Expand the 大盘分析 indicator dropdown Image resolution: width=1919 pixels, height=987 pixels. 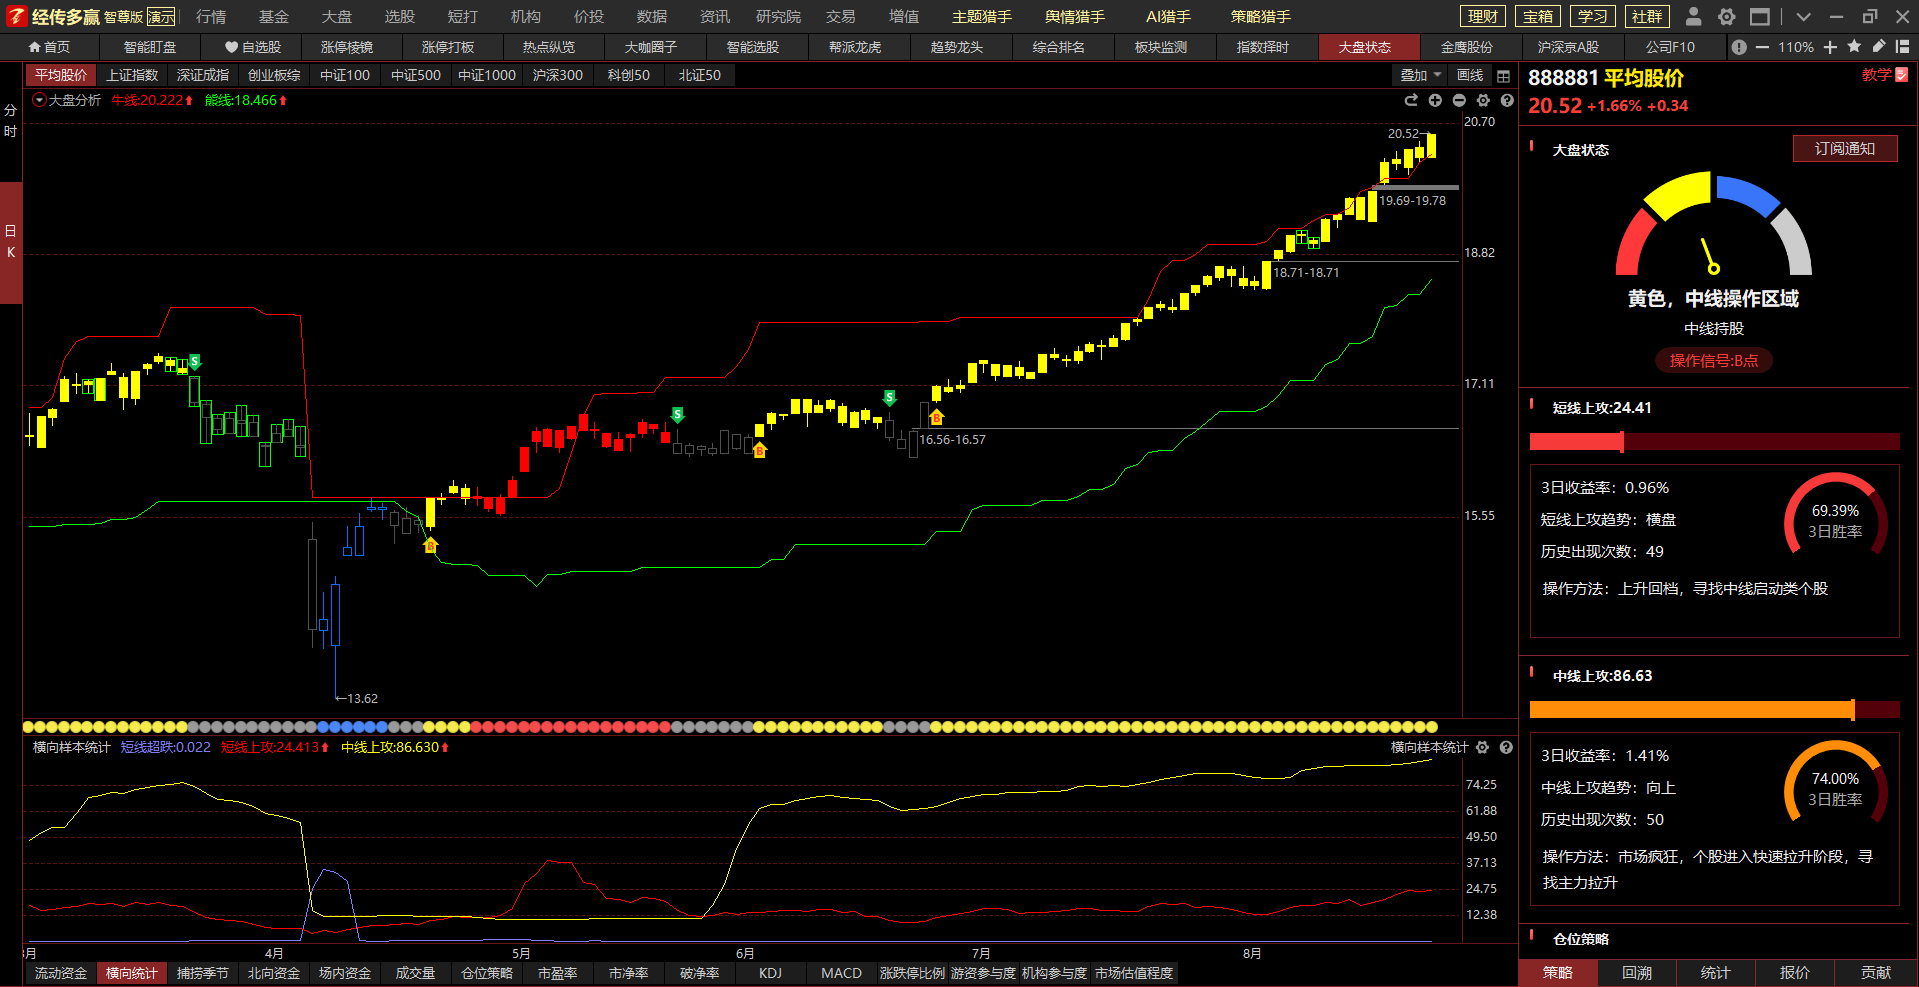[x=39, y=100]
